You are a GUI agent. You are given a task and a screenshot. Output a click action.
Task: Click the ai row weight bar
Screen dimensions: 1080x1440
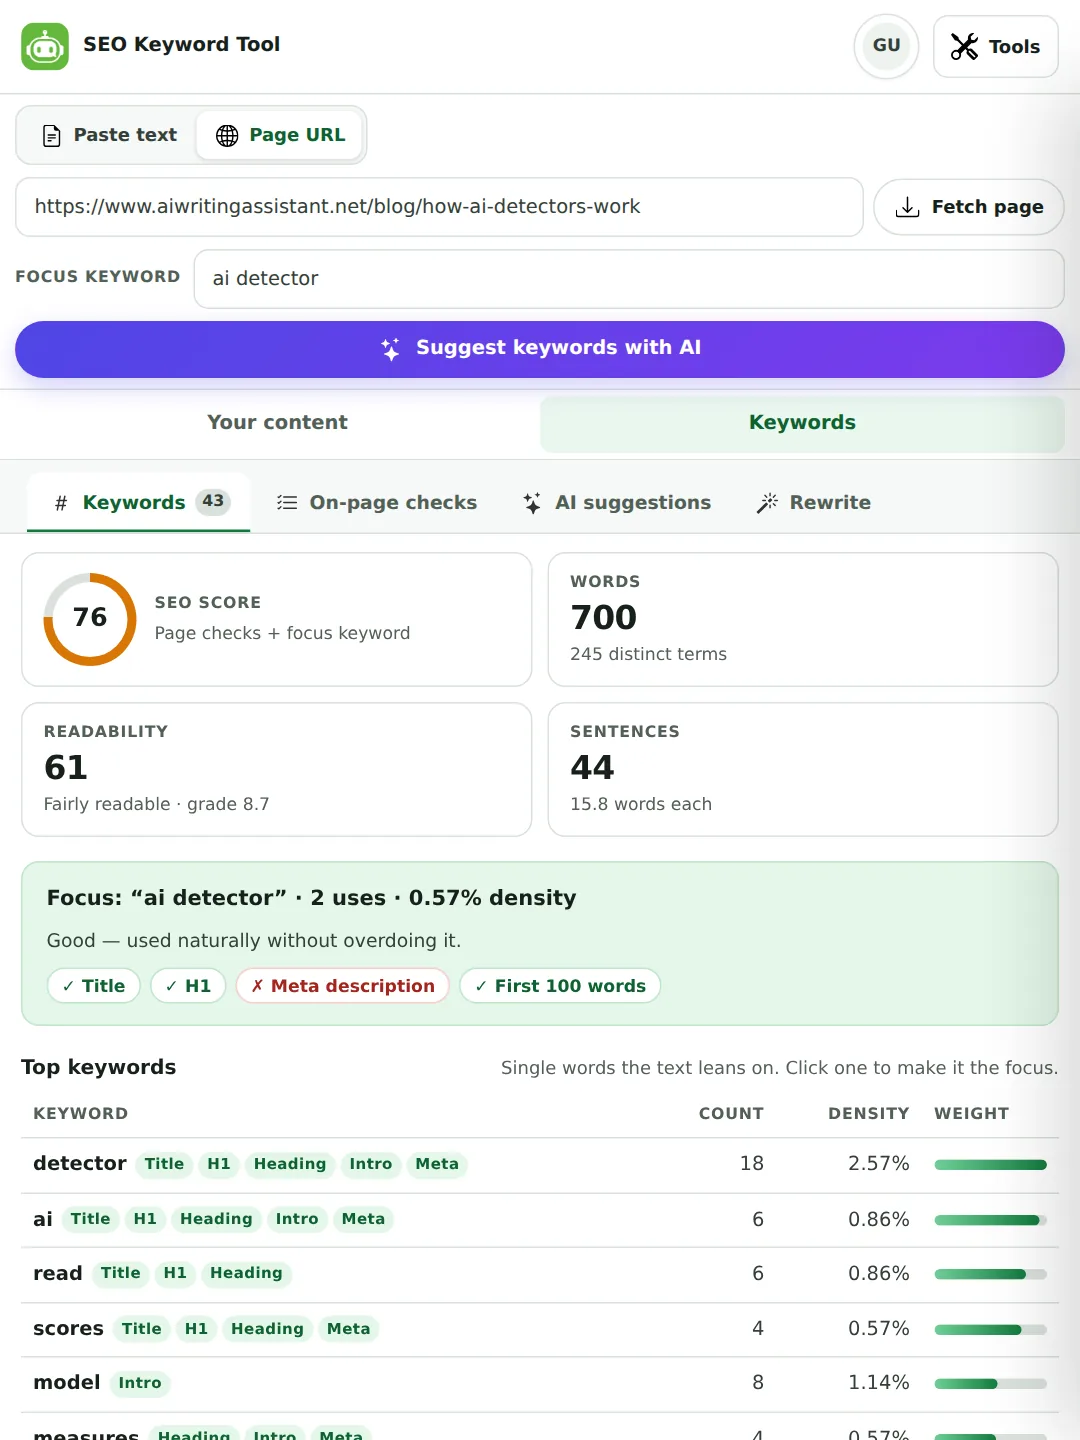[991, 1219]
